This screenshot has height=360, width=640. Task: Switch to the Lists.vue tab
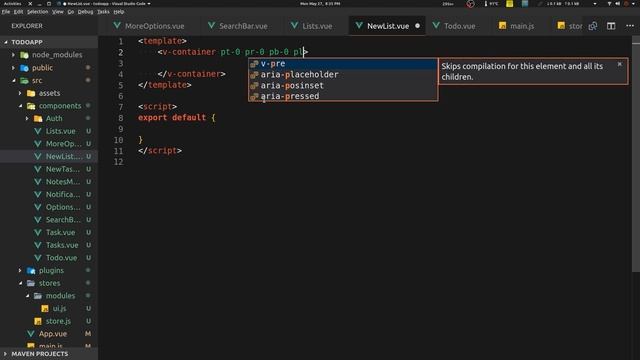tap(311, 26)
